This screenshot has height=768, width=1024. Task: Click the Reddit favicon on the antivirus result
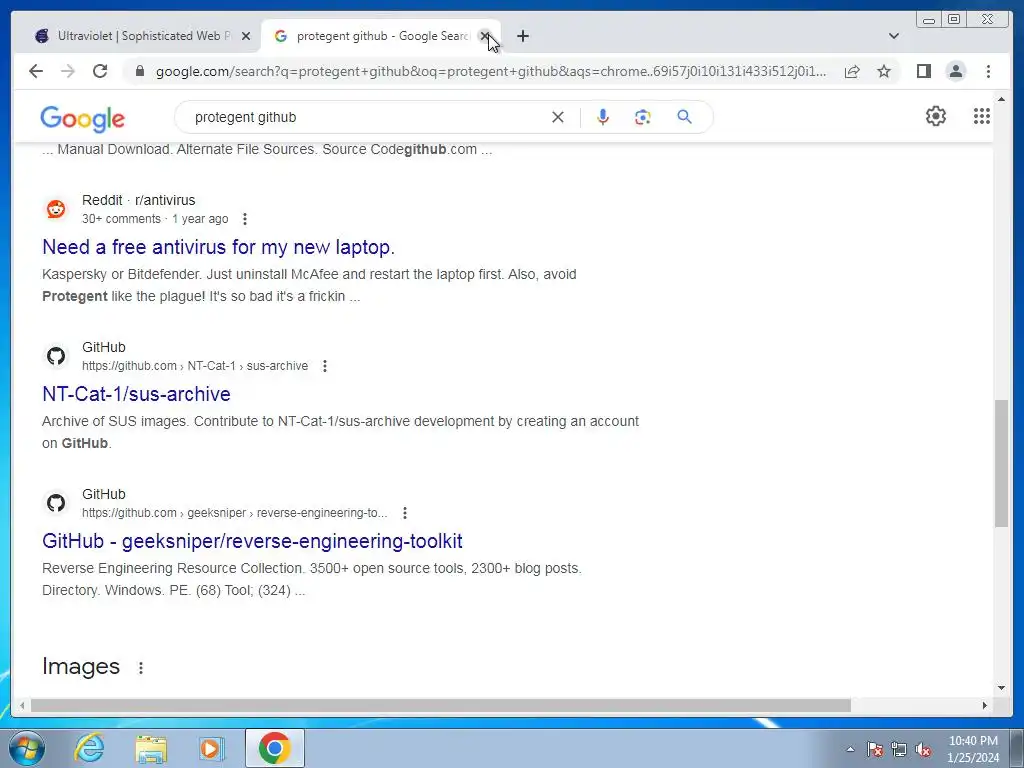pos(56,209)
